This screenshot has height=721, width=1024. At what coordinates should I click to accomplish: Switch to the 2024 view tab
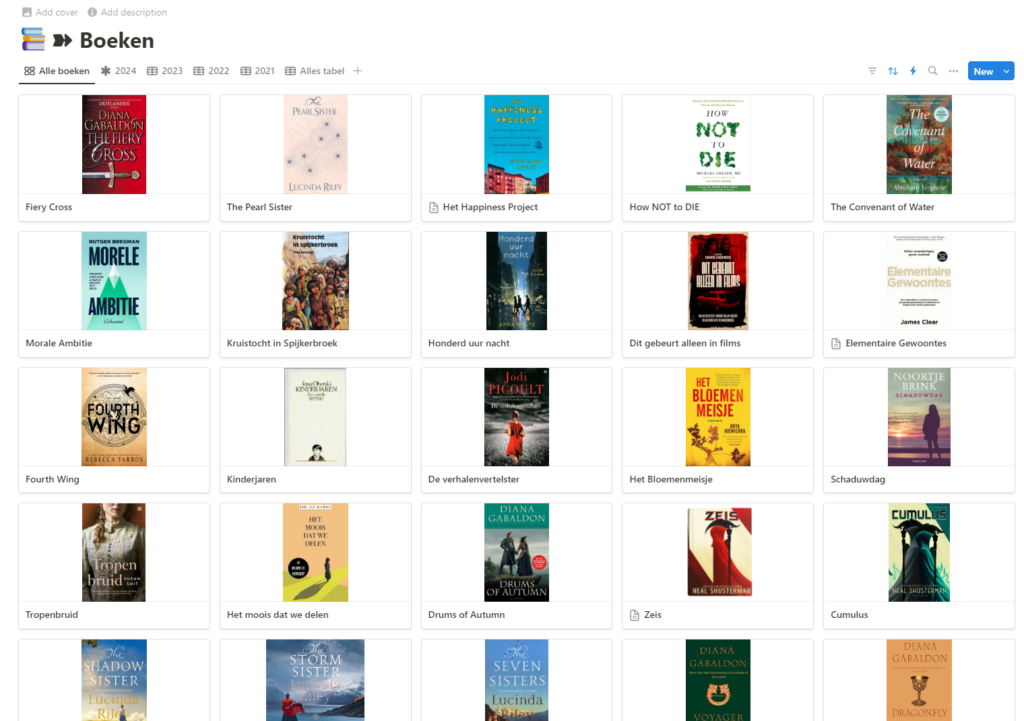pos(118,71)
